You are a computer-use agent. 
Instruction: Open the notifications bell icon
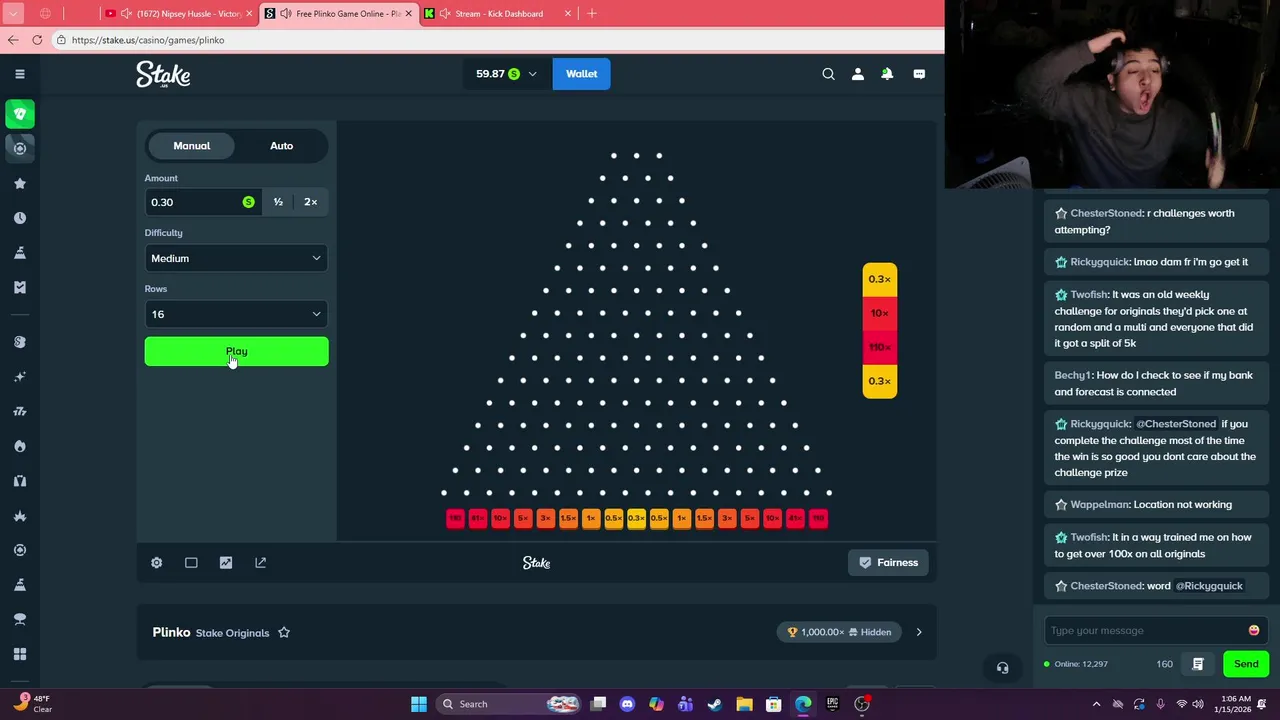point(887,74)
